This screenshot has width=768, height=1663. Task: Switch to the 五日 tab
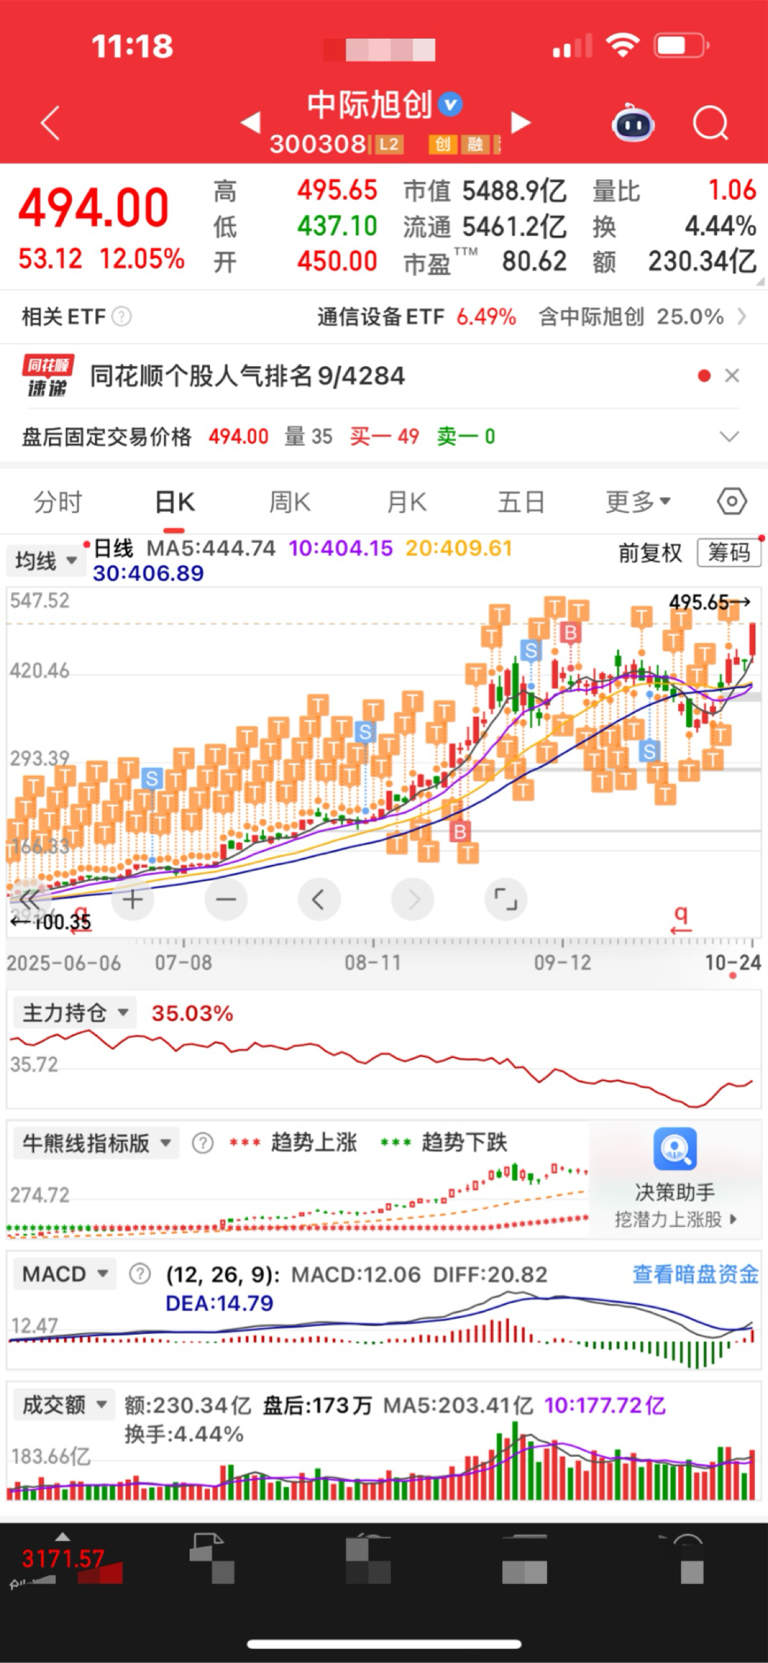[x=521, y=502]
